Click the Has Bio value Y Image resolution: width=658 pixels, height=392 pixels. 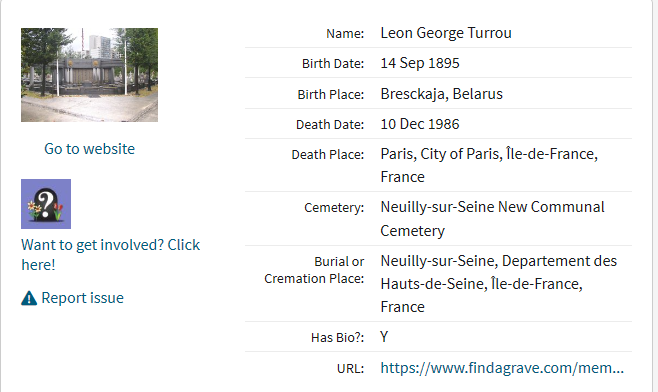point(384,337)
